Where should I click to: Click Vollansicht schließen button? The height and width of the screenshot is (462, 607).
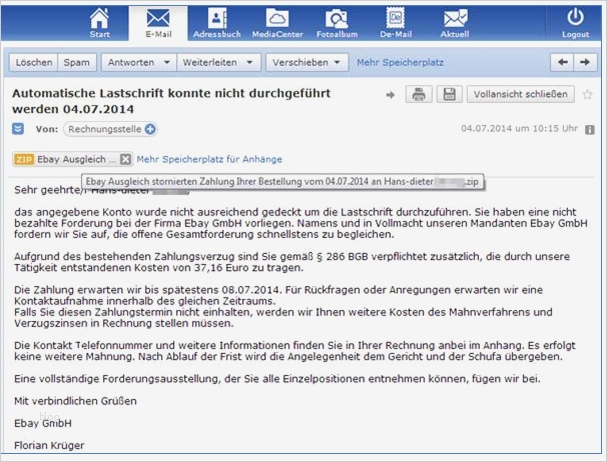tap(521, 94)
